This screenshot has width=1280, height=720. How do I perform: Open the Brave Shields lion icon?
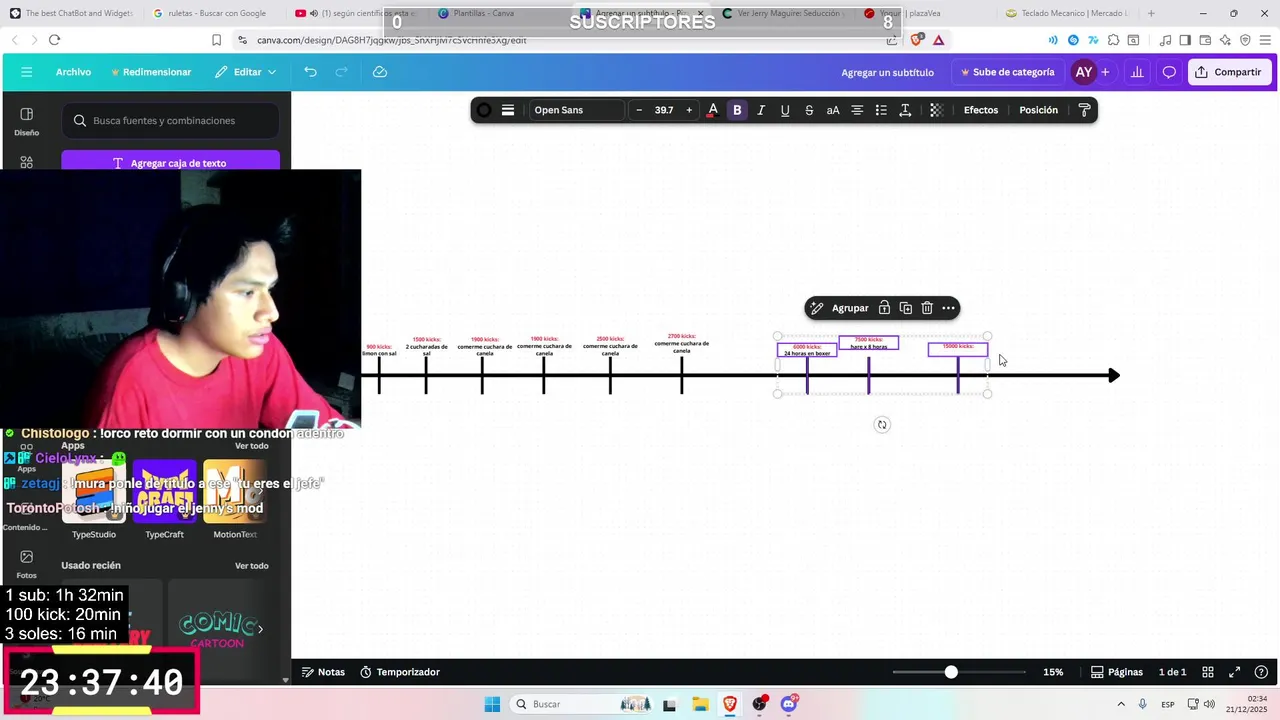(918, 40)
